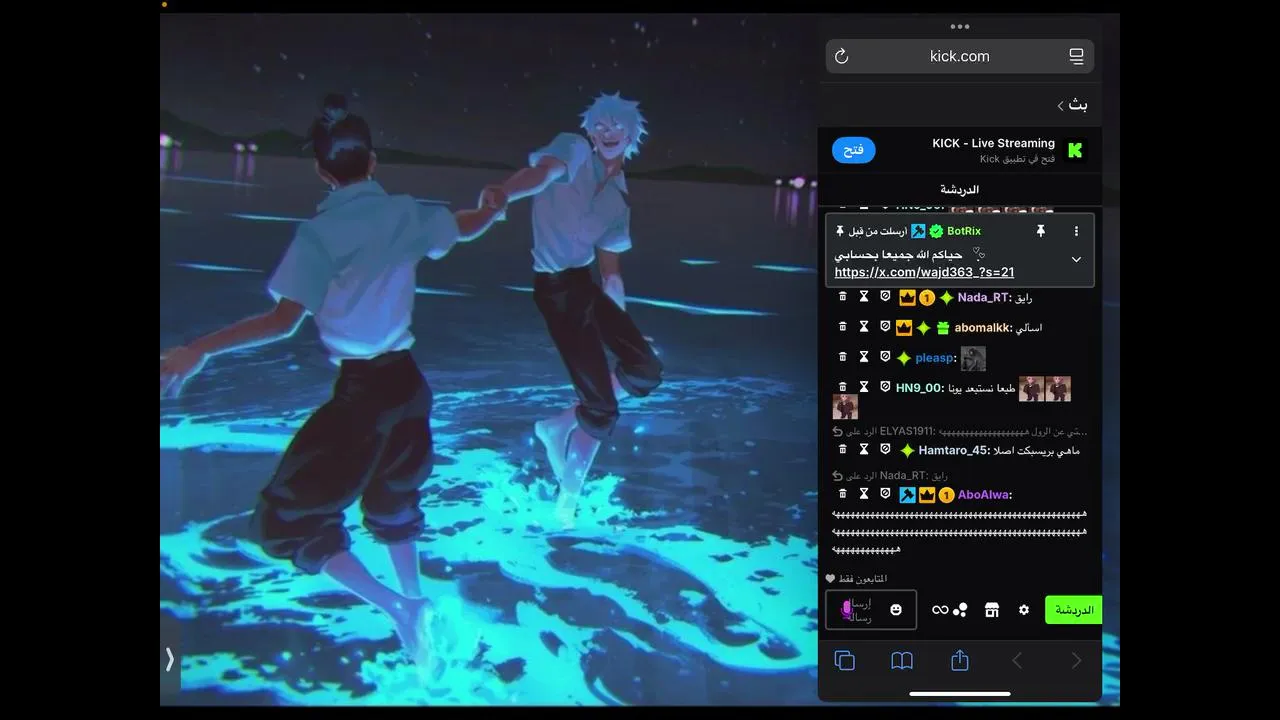
Task: Open Hamtaro_45 username profile
Action: (953, 450)
